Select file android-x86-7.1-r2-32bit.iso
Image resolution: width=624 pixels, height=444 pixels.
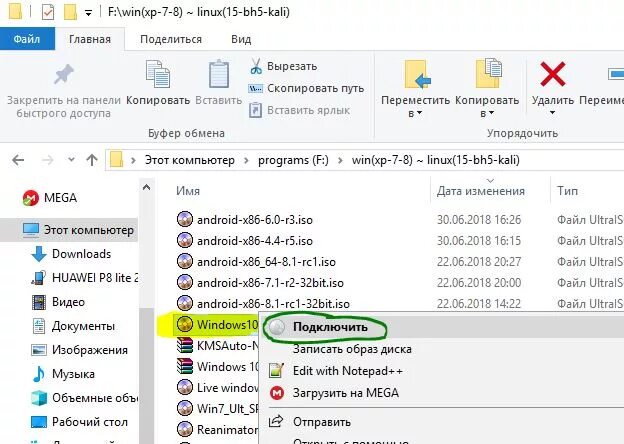coord(270,283)
